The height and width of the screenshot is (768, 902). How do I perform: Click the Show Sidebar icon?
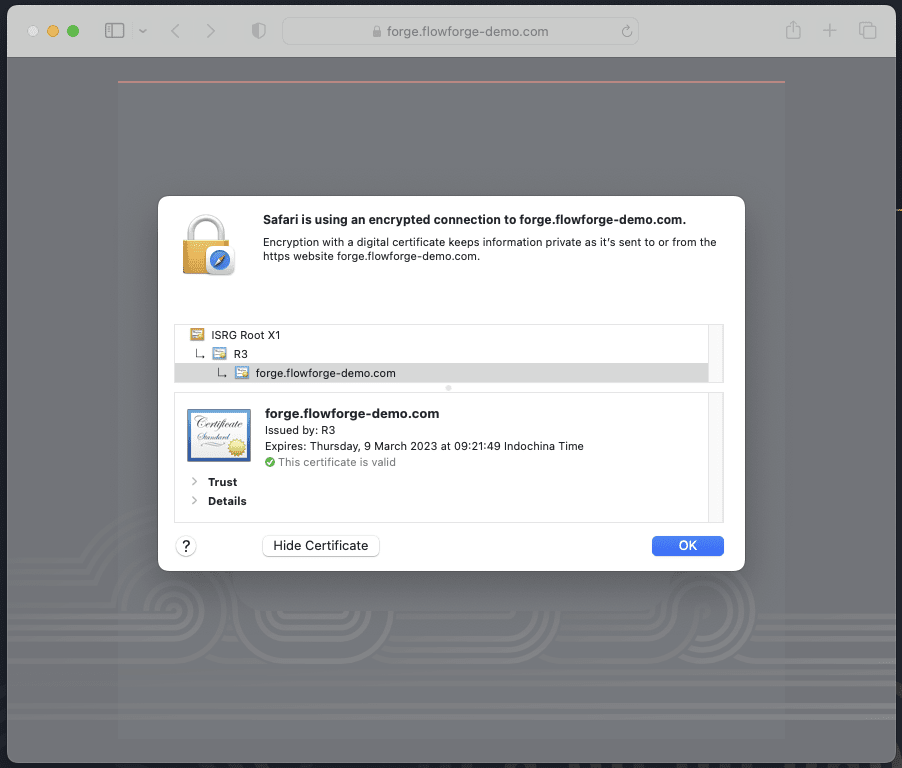tap(115, 31)
